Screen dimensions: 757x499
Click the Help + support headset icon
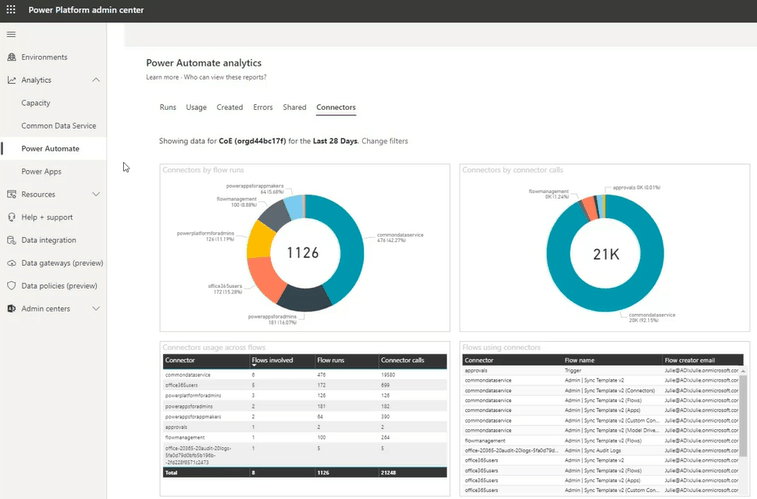tap(11, 217)
